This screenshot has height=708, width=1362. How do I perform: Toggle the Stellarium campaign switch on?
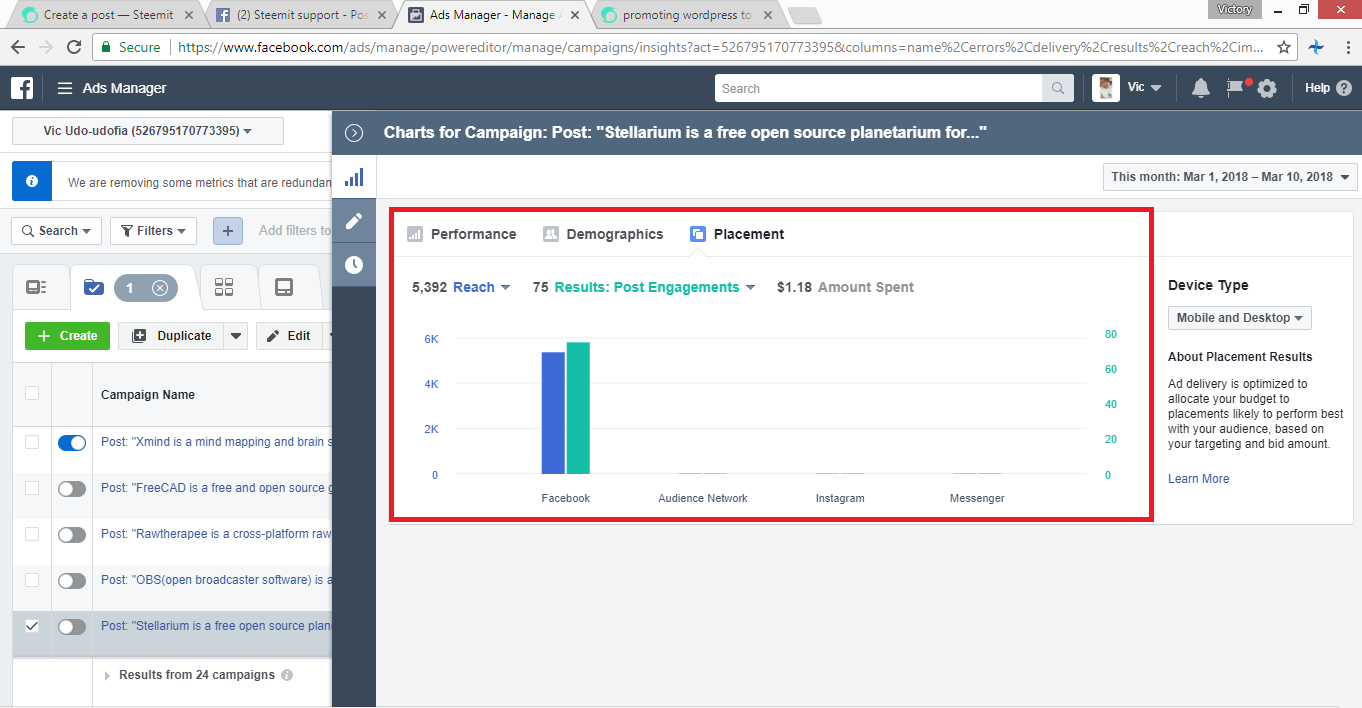pyautogui.click(x=72, y=627)
